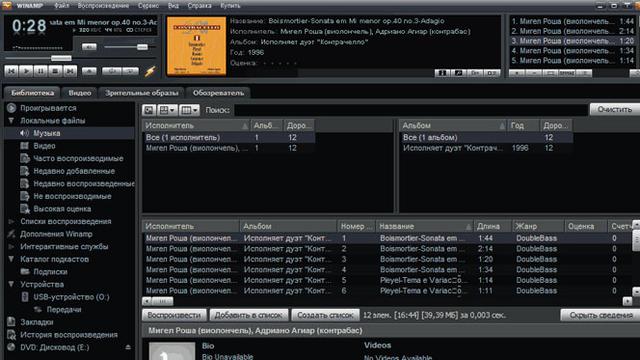The image size is (640, 360).
Task: Stop playback with the stop button
Action: (x=55, y=71)
